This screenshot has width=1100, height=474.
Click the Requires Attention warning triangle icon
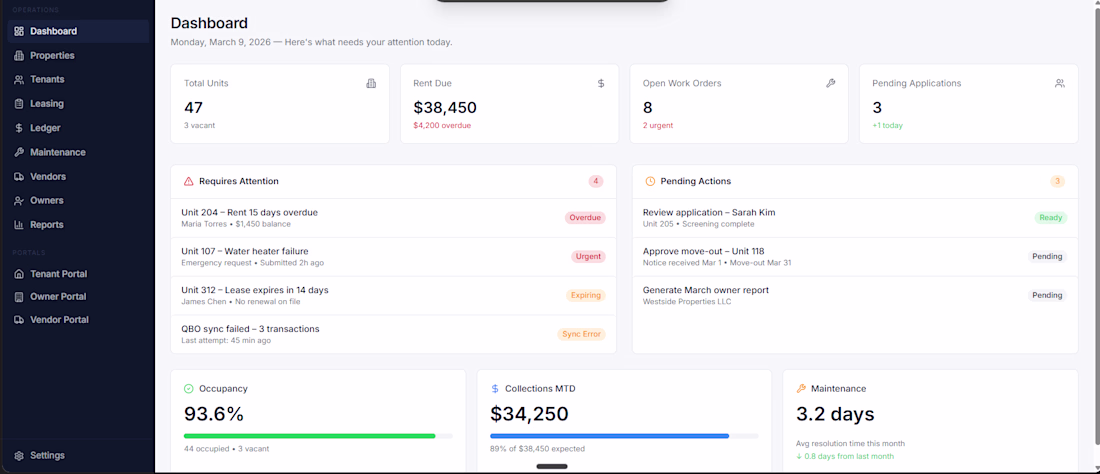pos(188,181)
